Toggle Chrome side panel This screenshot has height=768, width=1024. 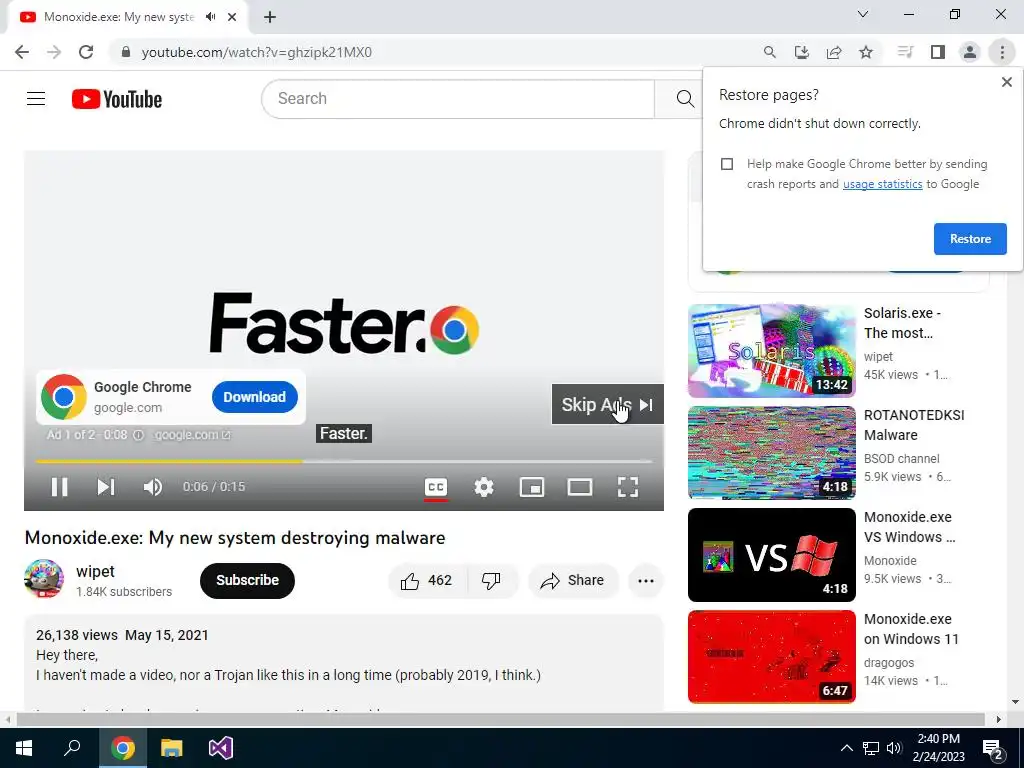(x=938, y=52)
